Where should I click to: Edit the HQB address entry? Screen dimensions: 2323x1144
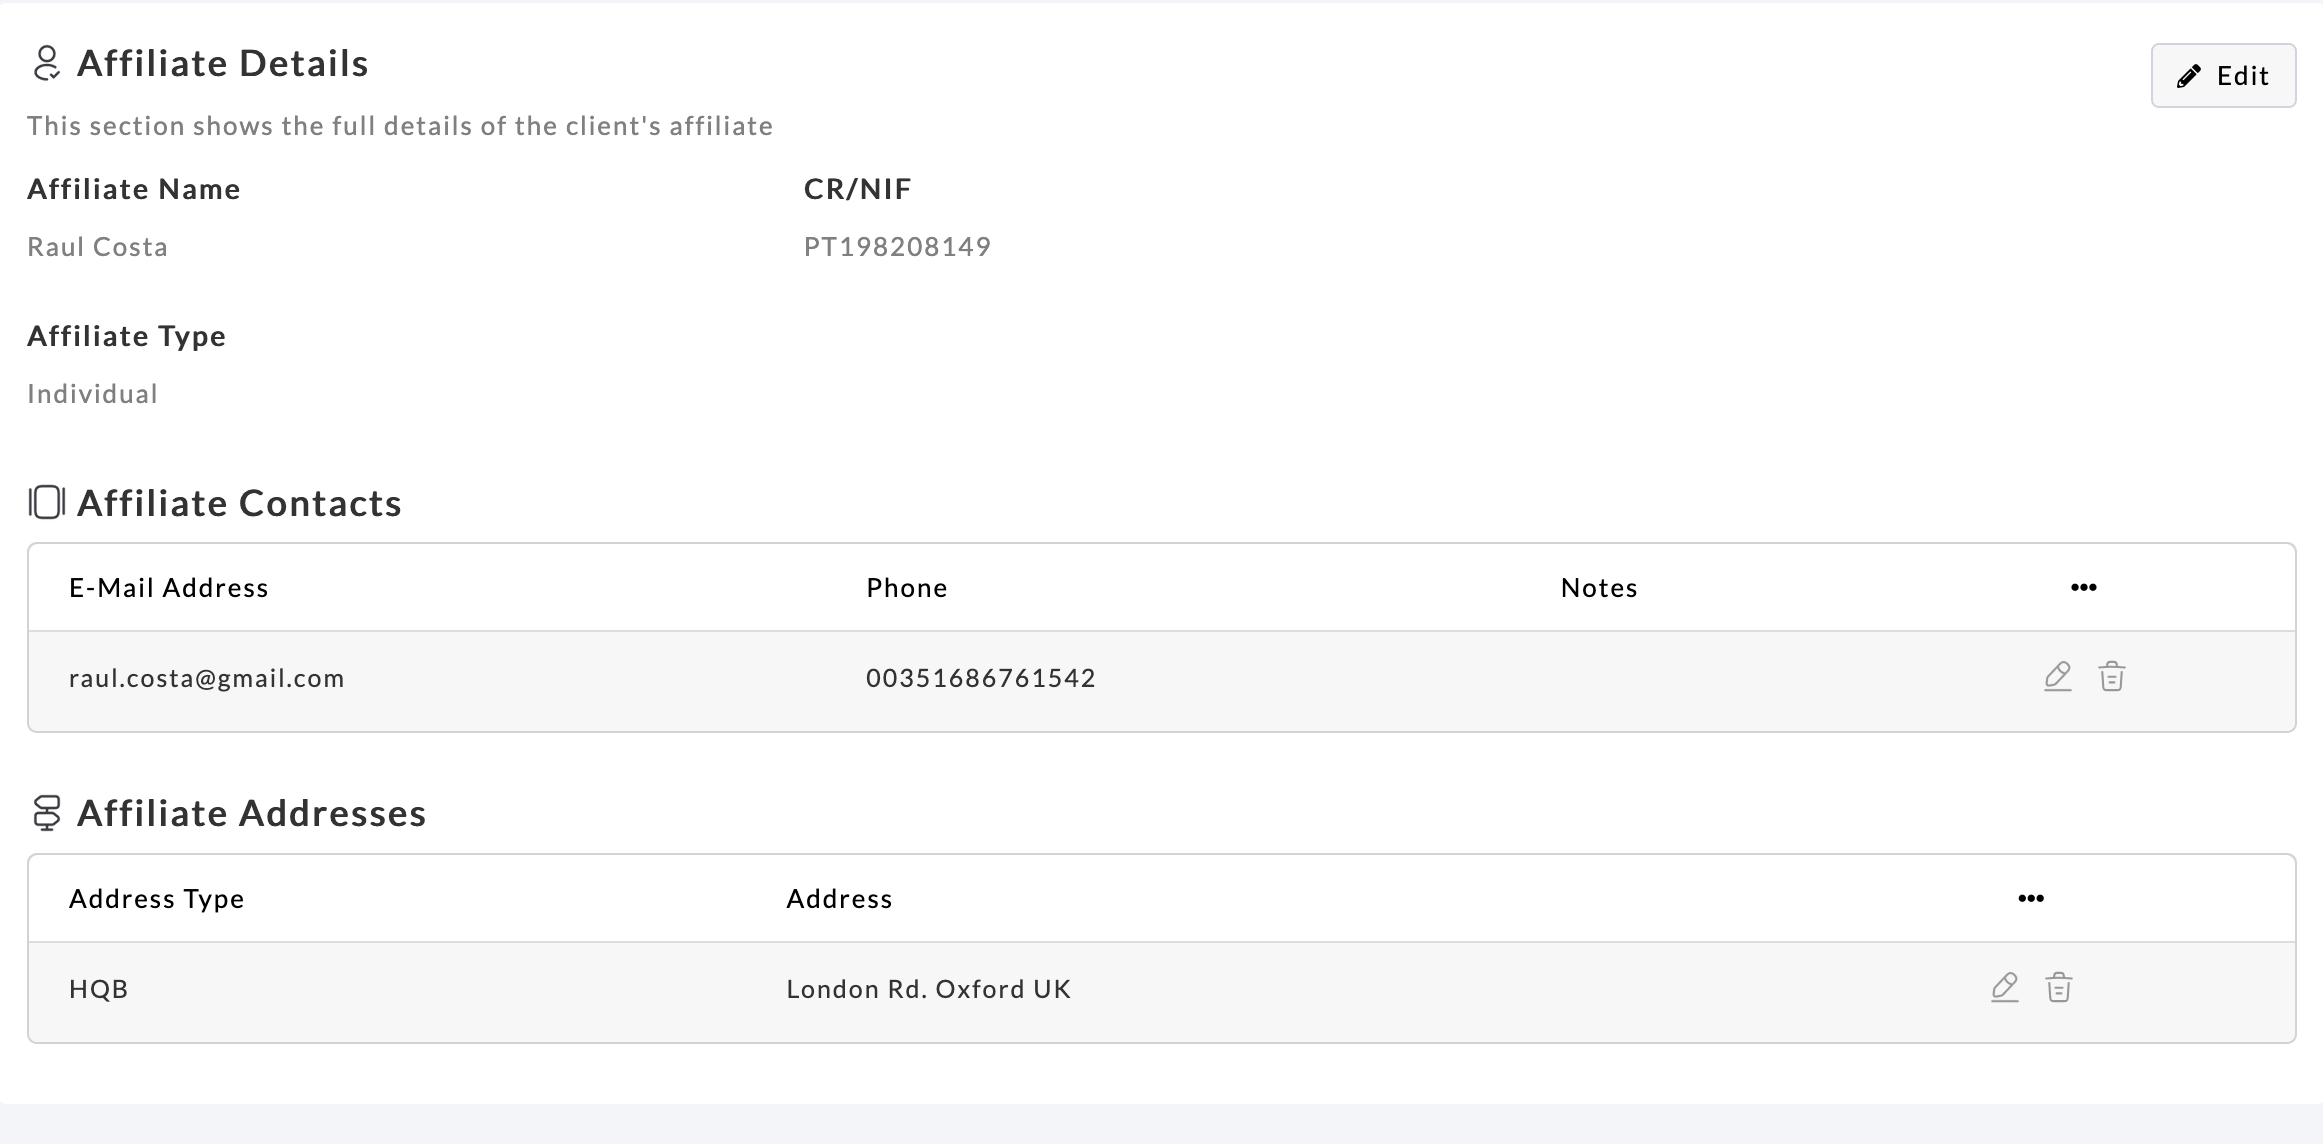tap(2004, 988)
